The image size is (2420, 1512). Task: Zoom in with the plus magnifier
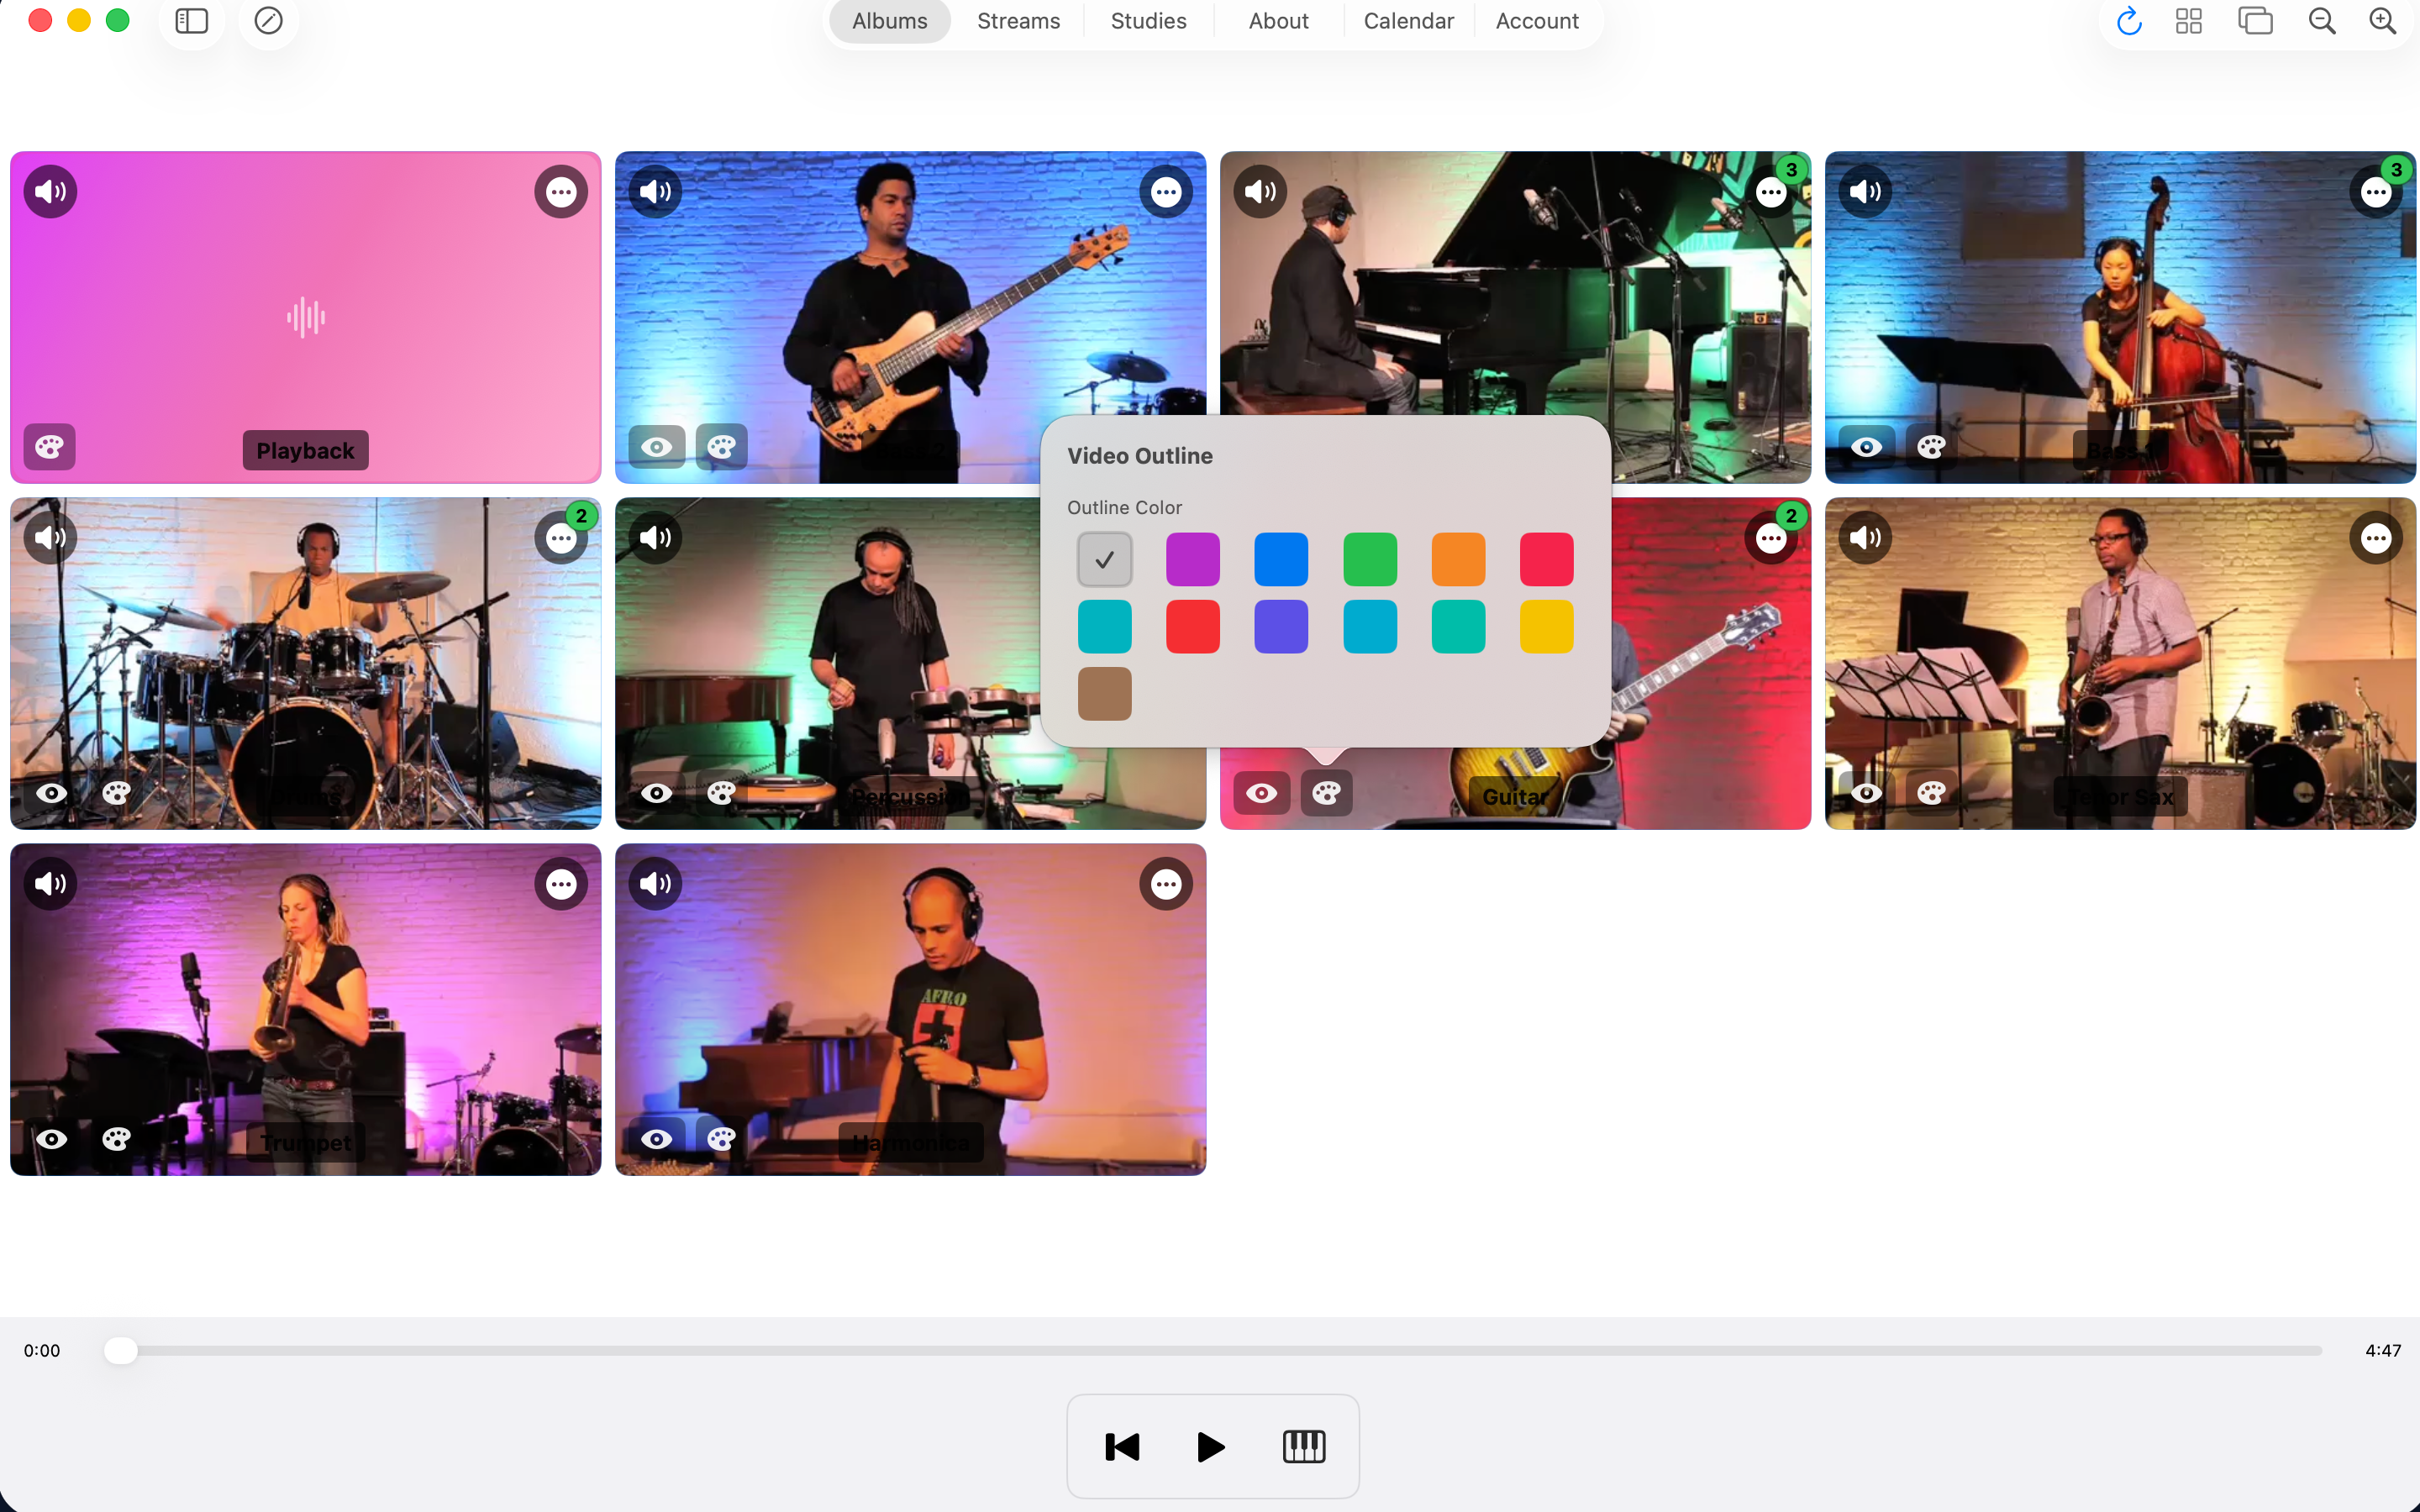tap(2383, 21)
